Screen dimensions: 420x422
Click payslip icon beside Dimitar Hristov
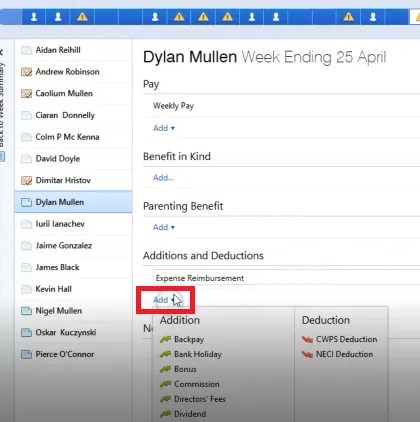(26, 180)
